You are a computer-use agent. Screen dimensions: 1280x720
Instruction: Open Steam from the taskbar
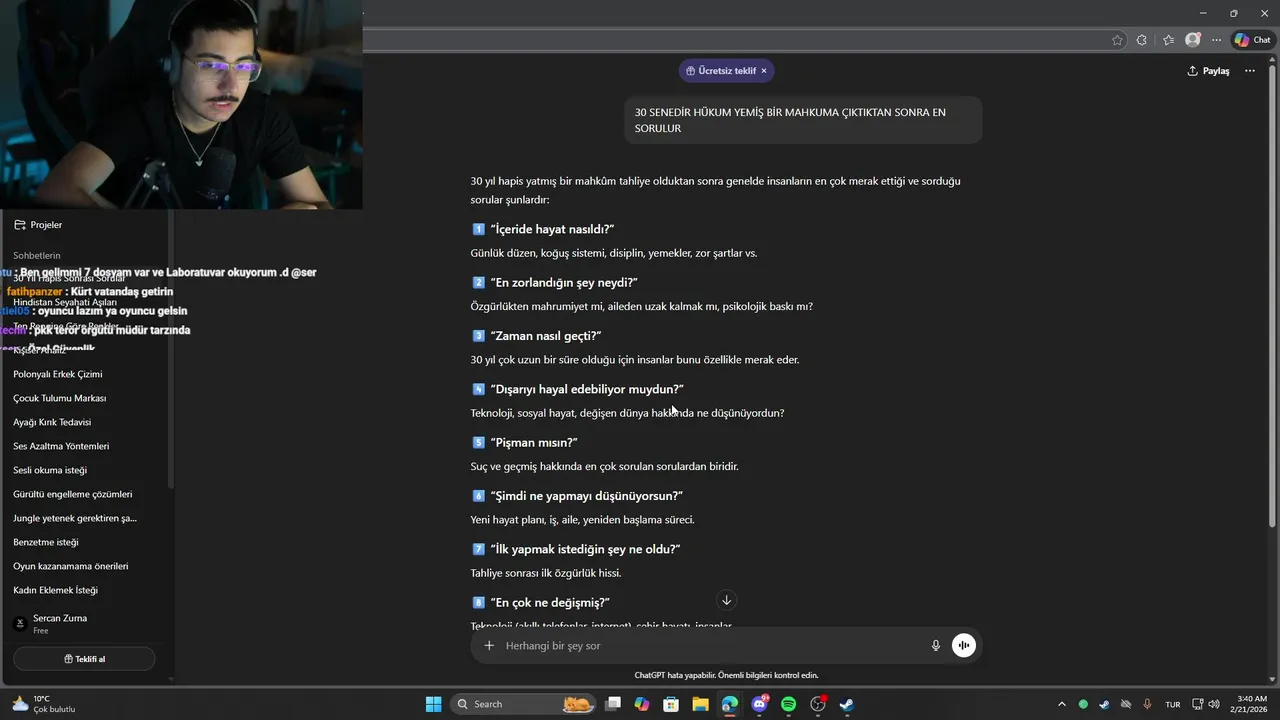[846, 704]
